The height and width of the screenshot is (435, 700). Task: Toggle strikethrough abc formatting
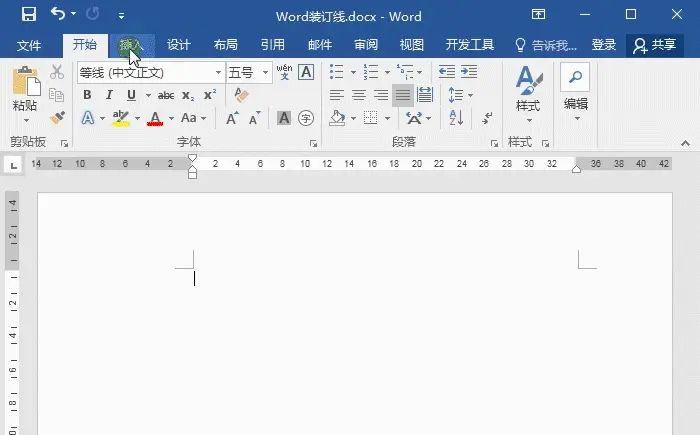click(x=166, y=95)
